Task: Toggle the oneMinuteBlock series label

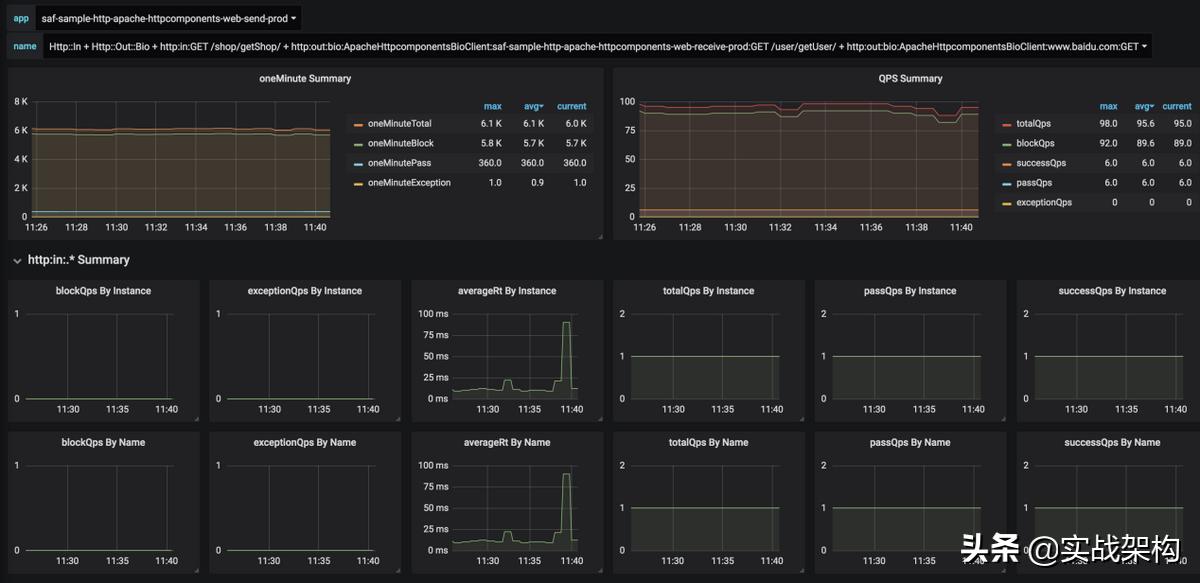Action: point(401,144)
